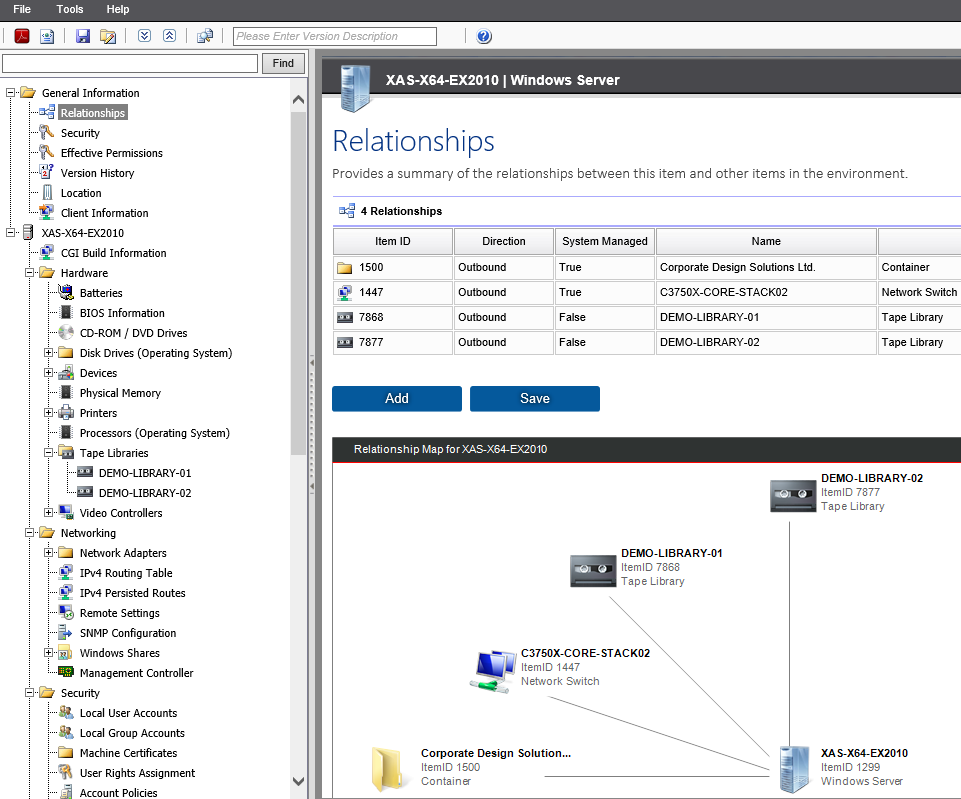
Task: Click the export to email toolbar icon
Action: point(47,35)
